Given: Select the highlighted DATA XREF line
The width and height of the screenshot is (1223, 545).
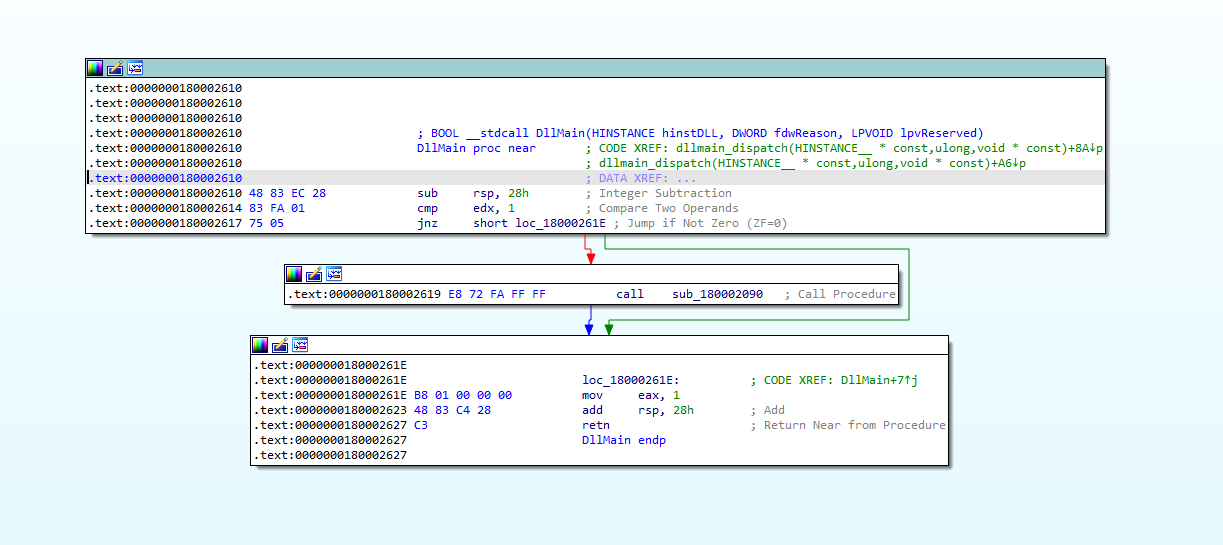Looking at the screenshot, I should 640,178.
